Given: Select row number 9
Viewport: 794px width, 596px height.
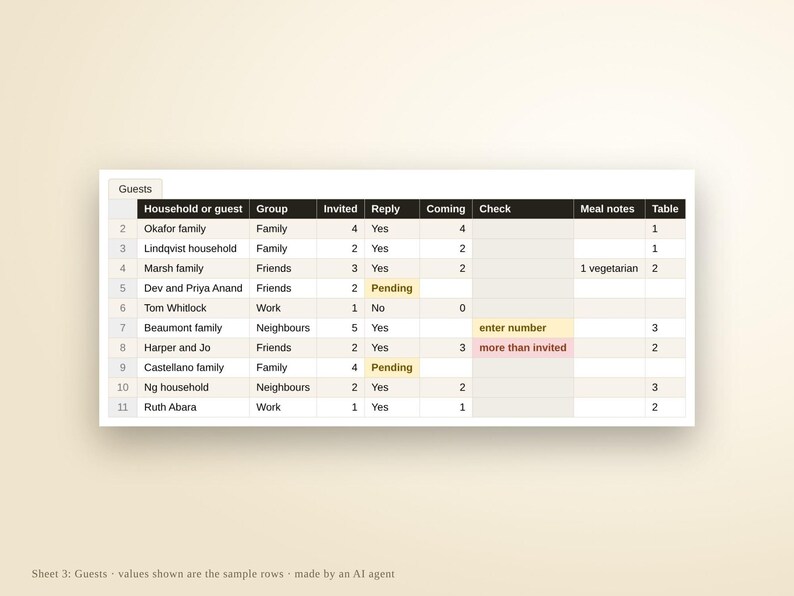Looking at the screenshot, I should pos(123,368).
